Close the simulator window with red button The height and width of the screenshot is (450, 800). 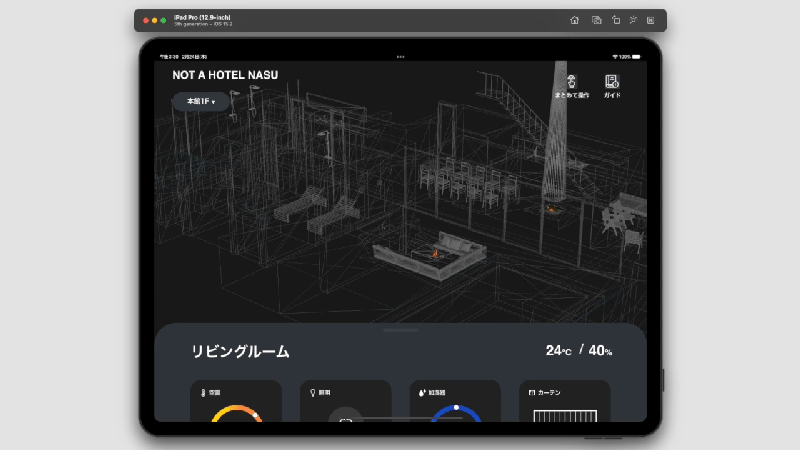(x=146, y=20)
